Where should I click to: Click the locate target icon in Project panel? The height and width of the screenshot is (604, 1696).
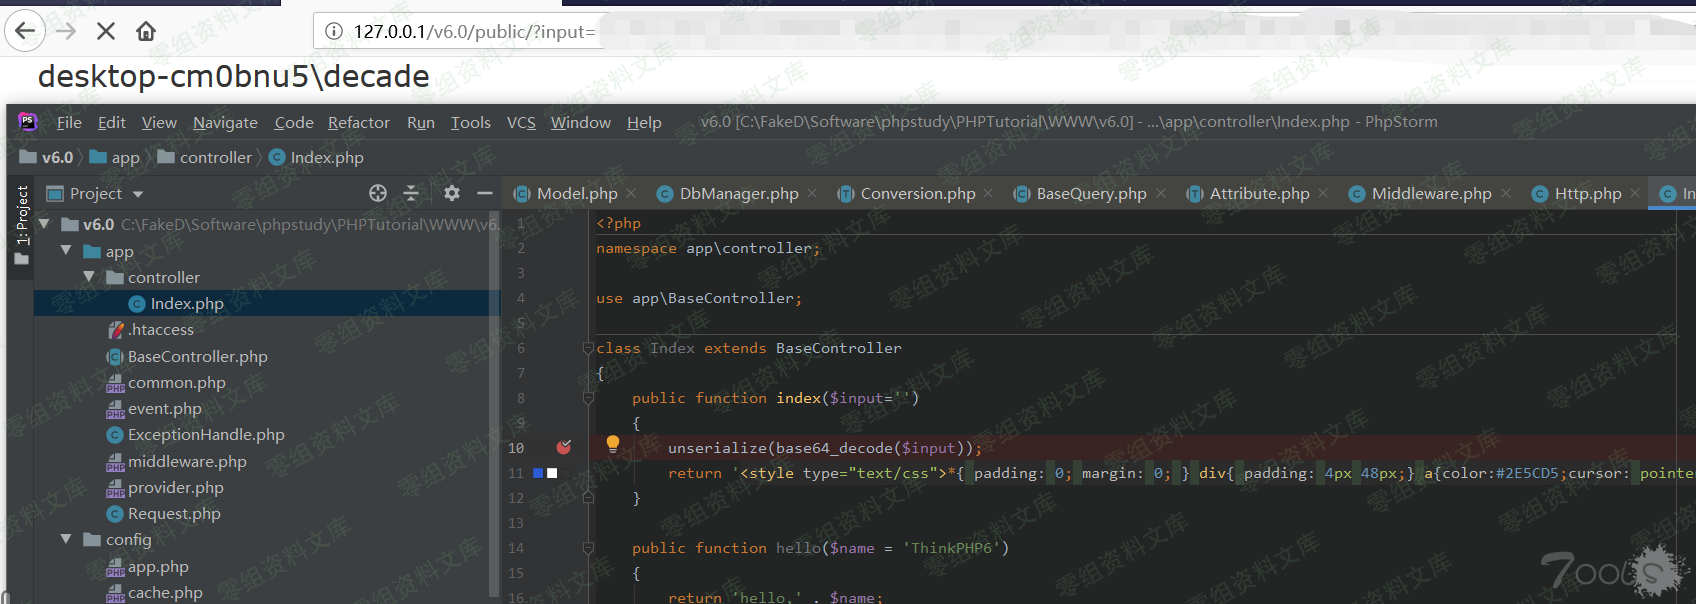point(377,193)
